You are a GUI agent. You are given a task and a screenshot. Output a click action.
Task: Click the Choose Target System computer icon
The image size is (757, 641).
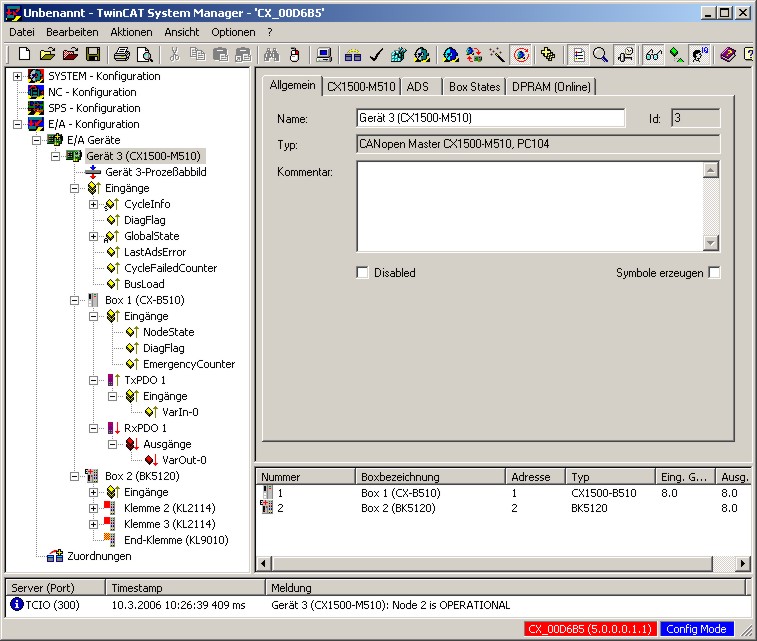pyautogui.click(x=323, y=55)
